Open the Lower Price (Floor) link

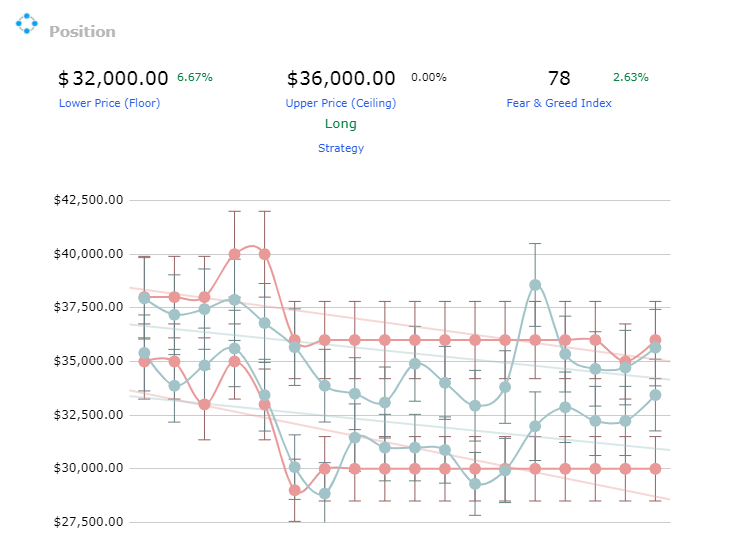click(109, 103)
